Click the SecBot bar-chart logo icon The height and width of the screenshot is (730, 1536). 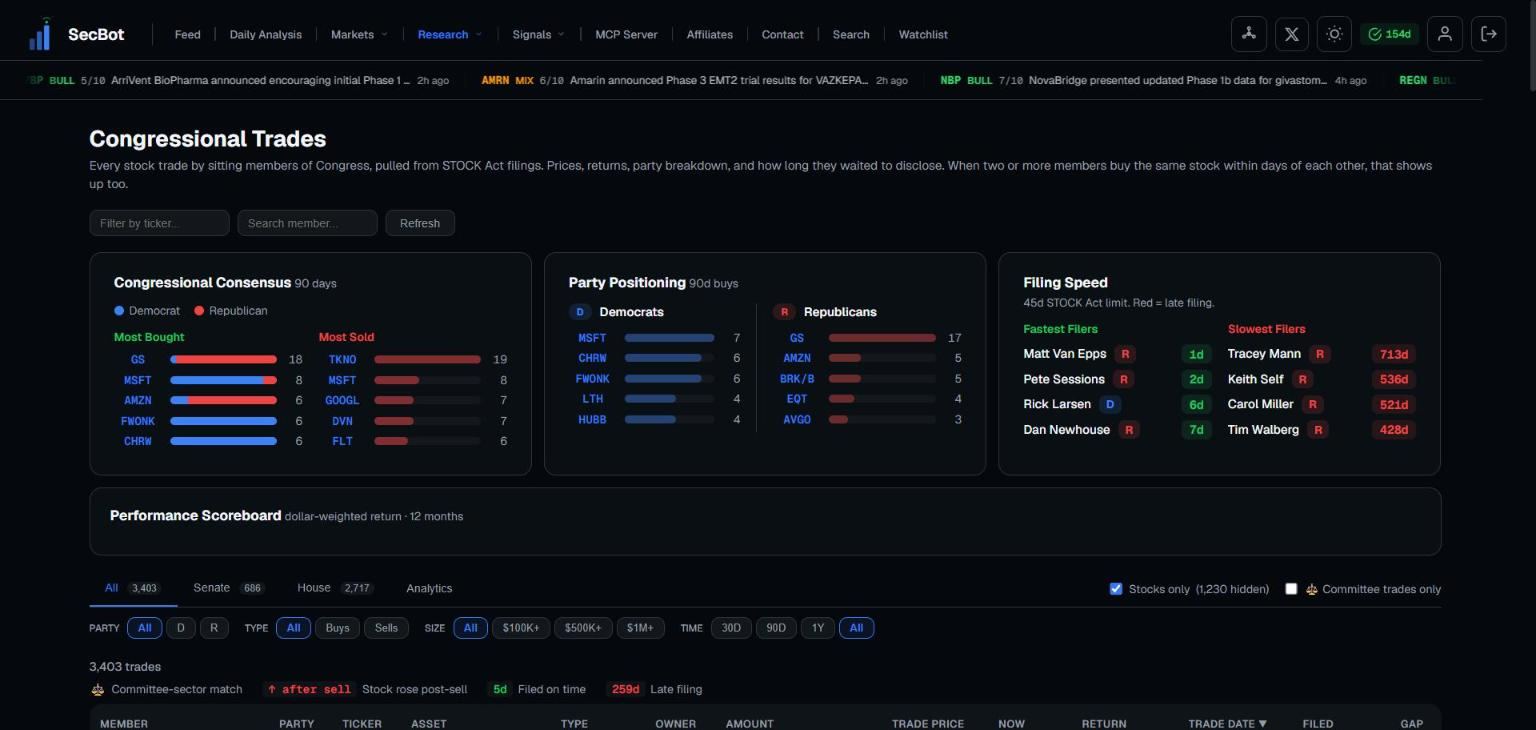click(40, 34)
